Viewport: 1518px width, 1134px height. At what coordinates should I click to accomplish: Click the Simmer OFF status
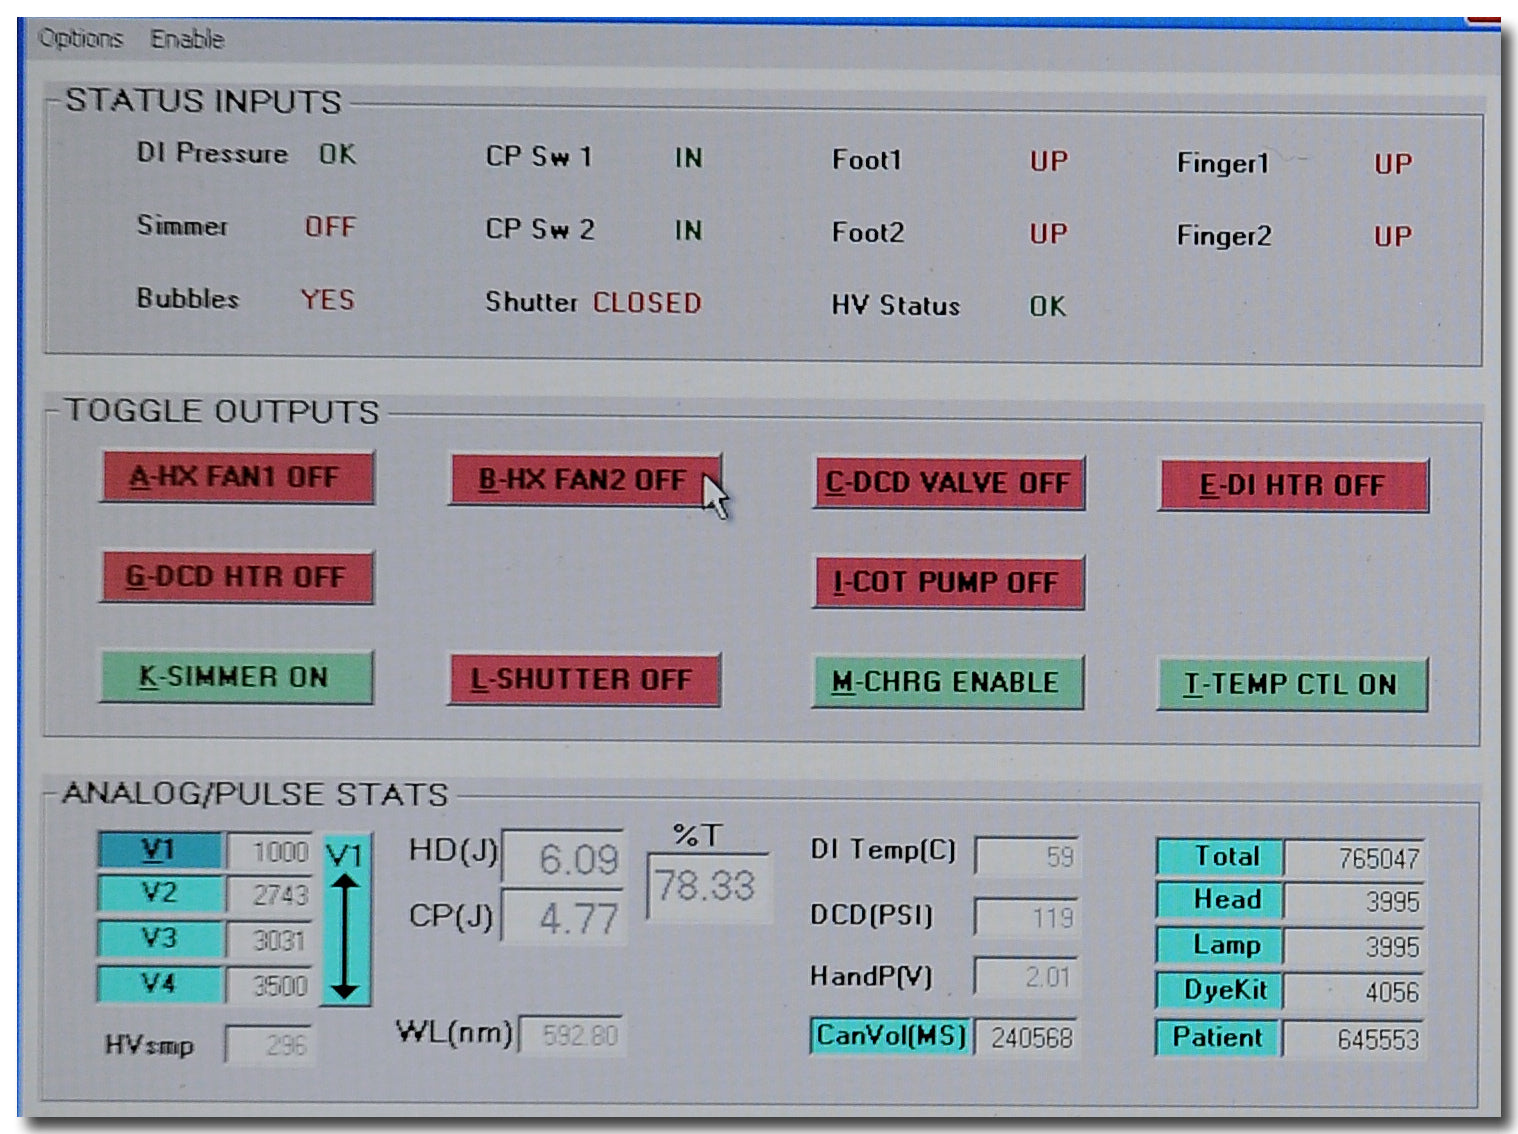tap(330, 227)
